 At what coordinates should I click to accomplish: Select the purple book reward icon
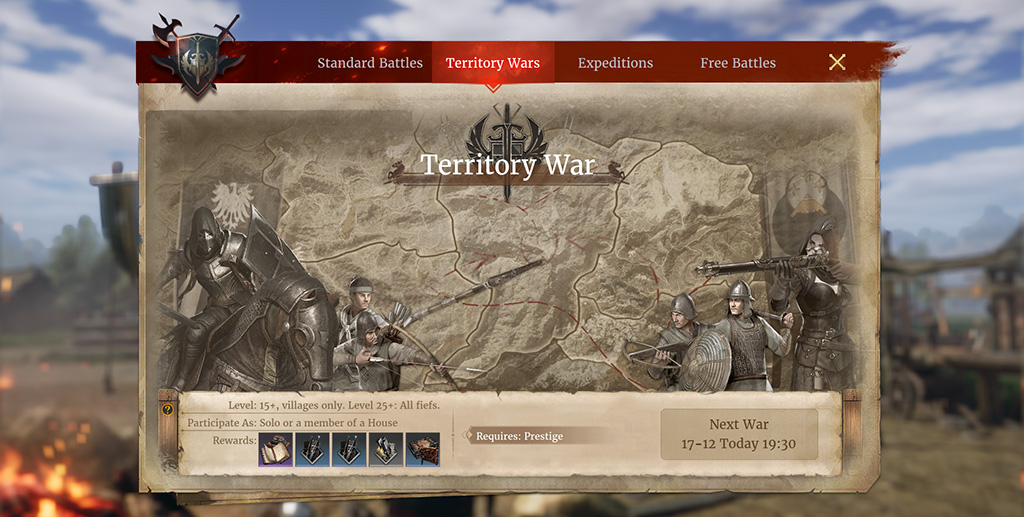point(276,450)
